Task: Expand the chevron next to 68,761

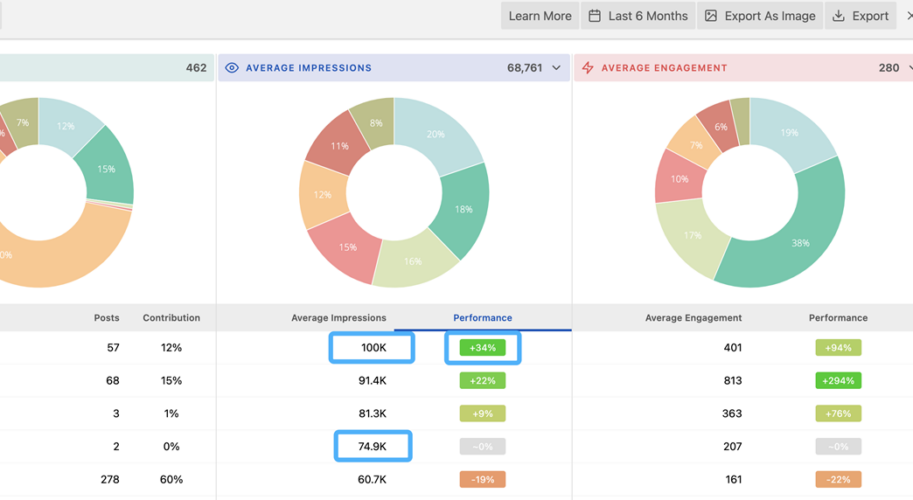Action: click(557, 68)
